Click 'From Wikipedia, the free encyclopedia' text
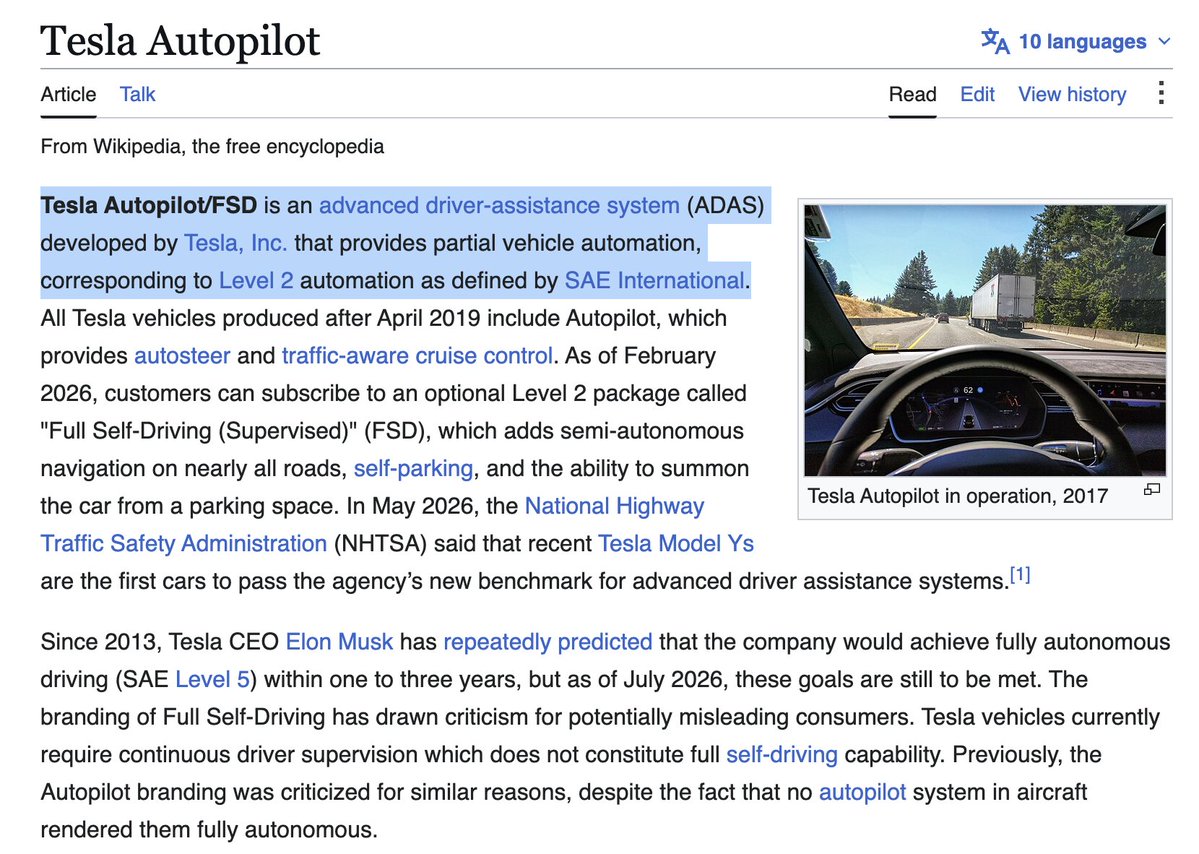The image size is (1199, 854). click(x=213, y=146)
